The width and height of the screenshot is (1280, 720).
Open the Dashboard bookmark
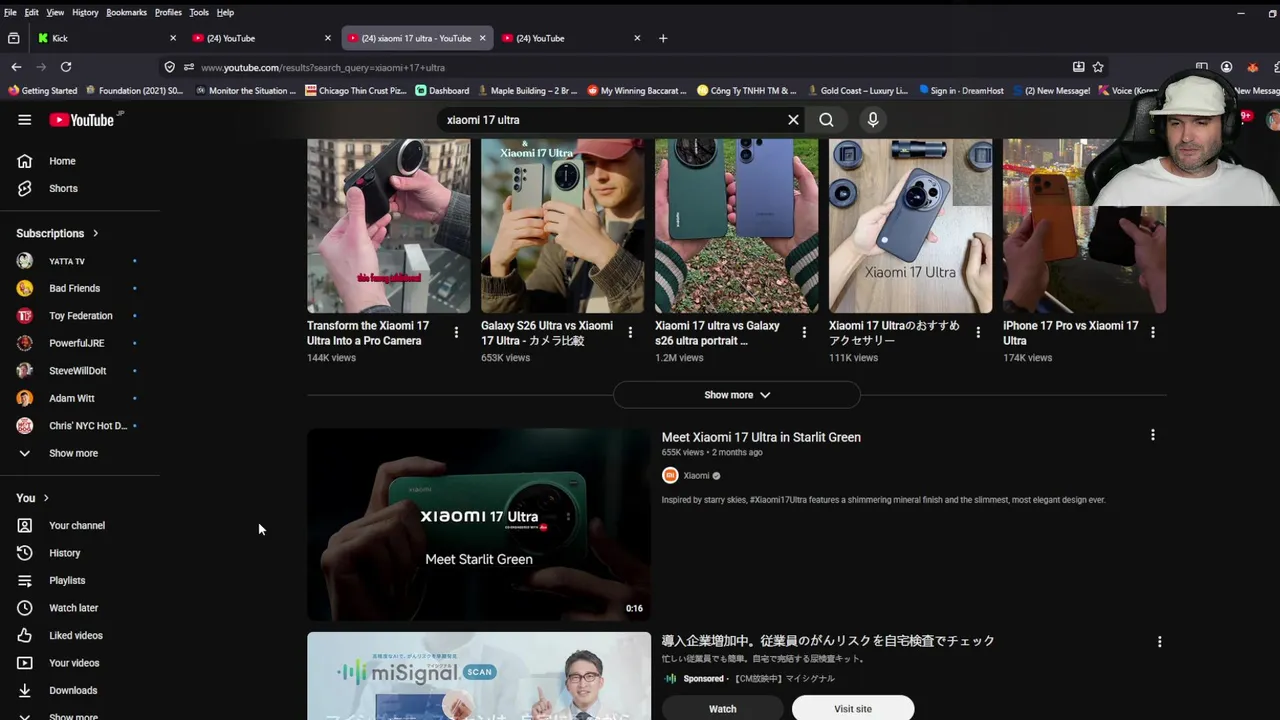tap(442, 91)
